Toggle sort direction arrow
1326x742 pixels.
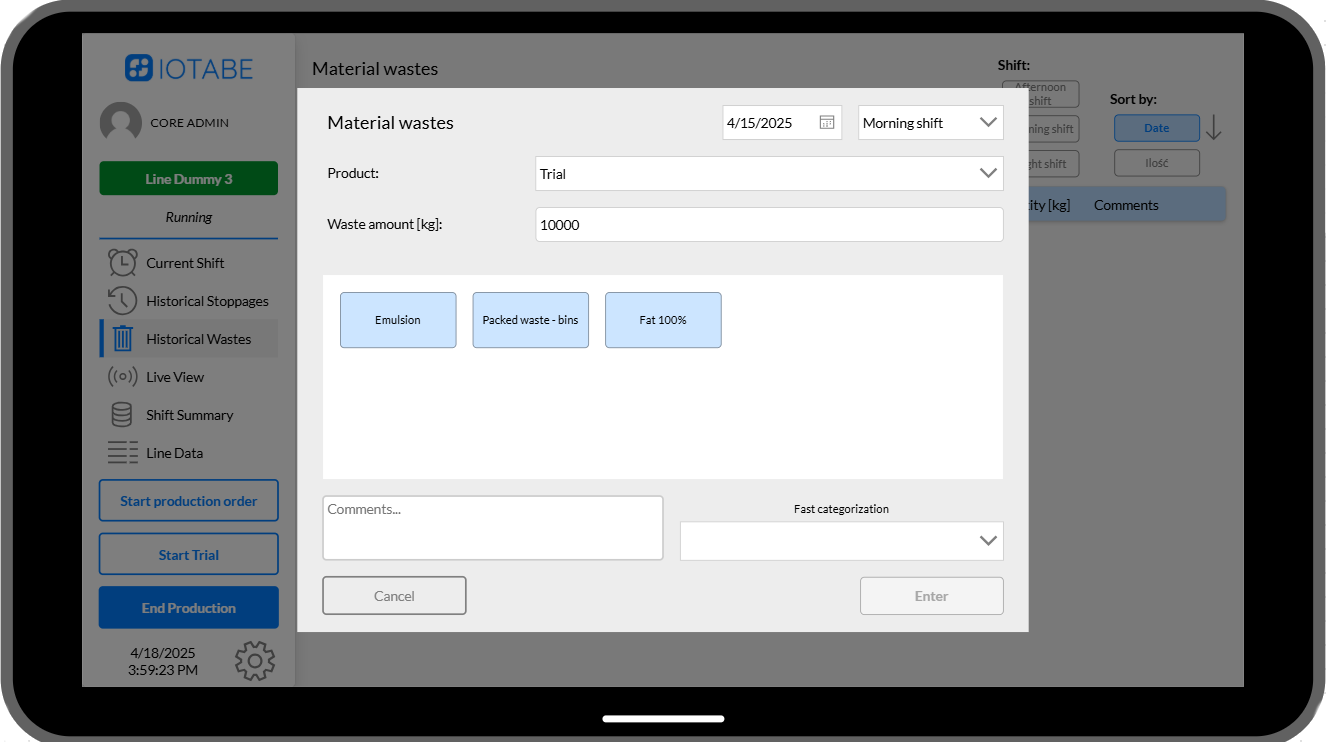coord(1213,128)
